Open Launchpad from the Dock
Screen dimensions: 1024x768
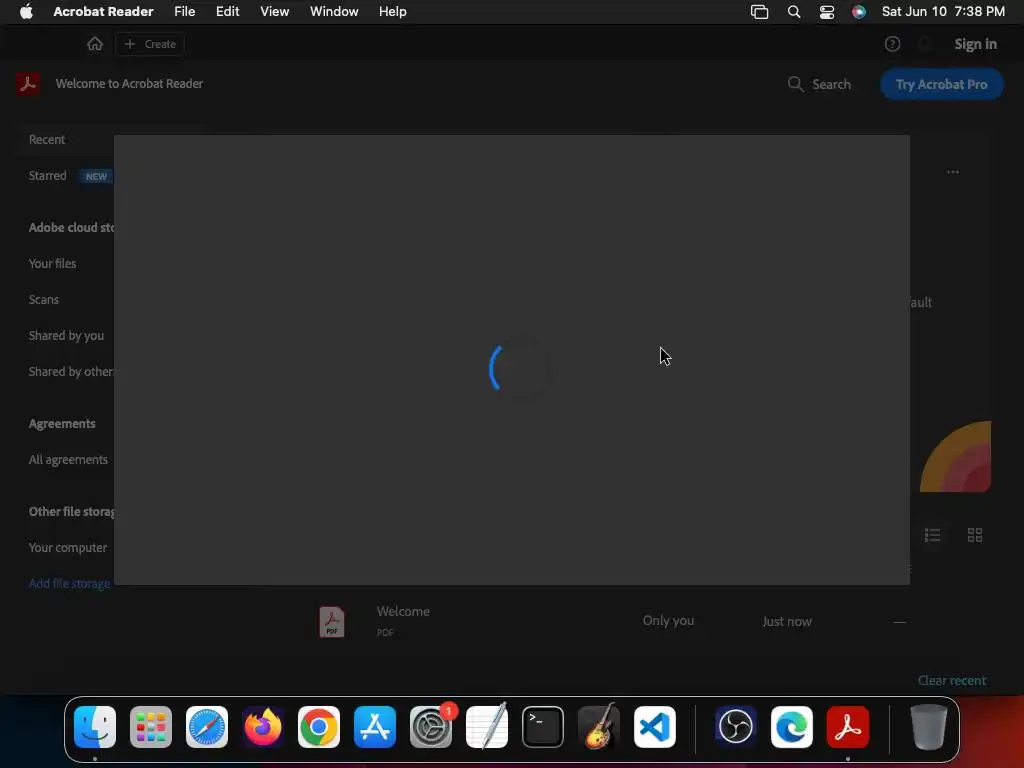[151, 727]
